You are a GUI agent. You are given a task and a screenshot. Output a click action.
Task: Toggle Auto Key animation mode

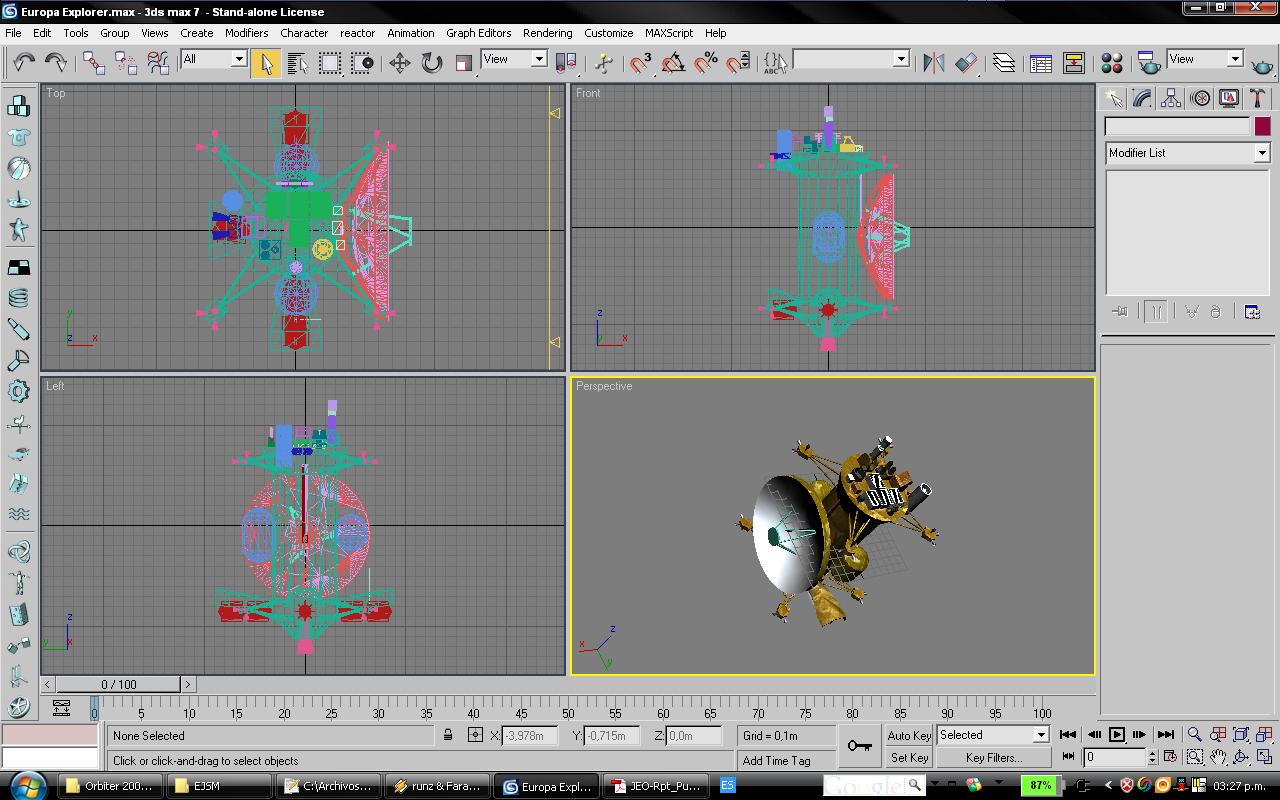tap(909, 735)
